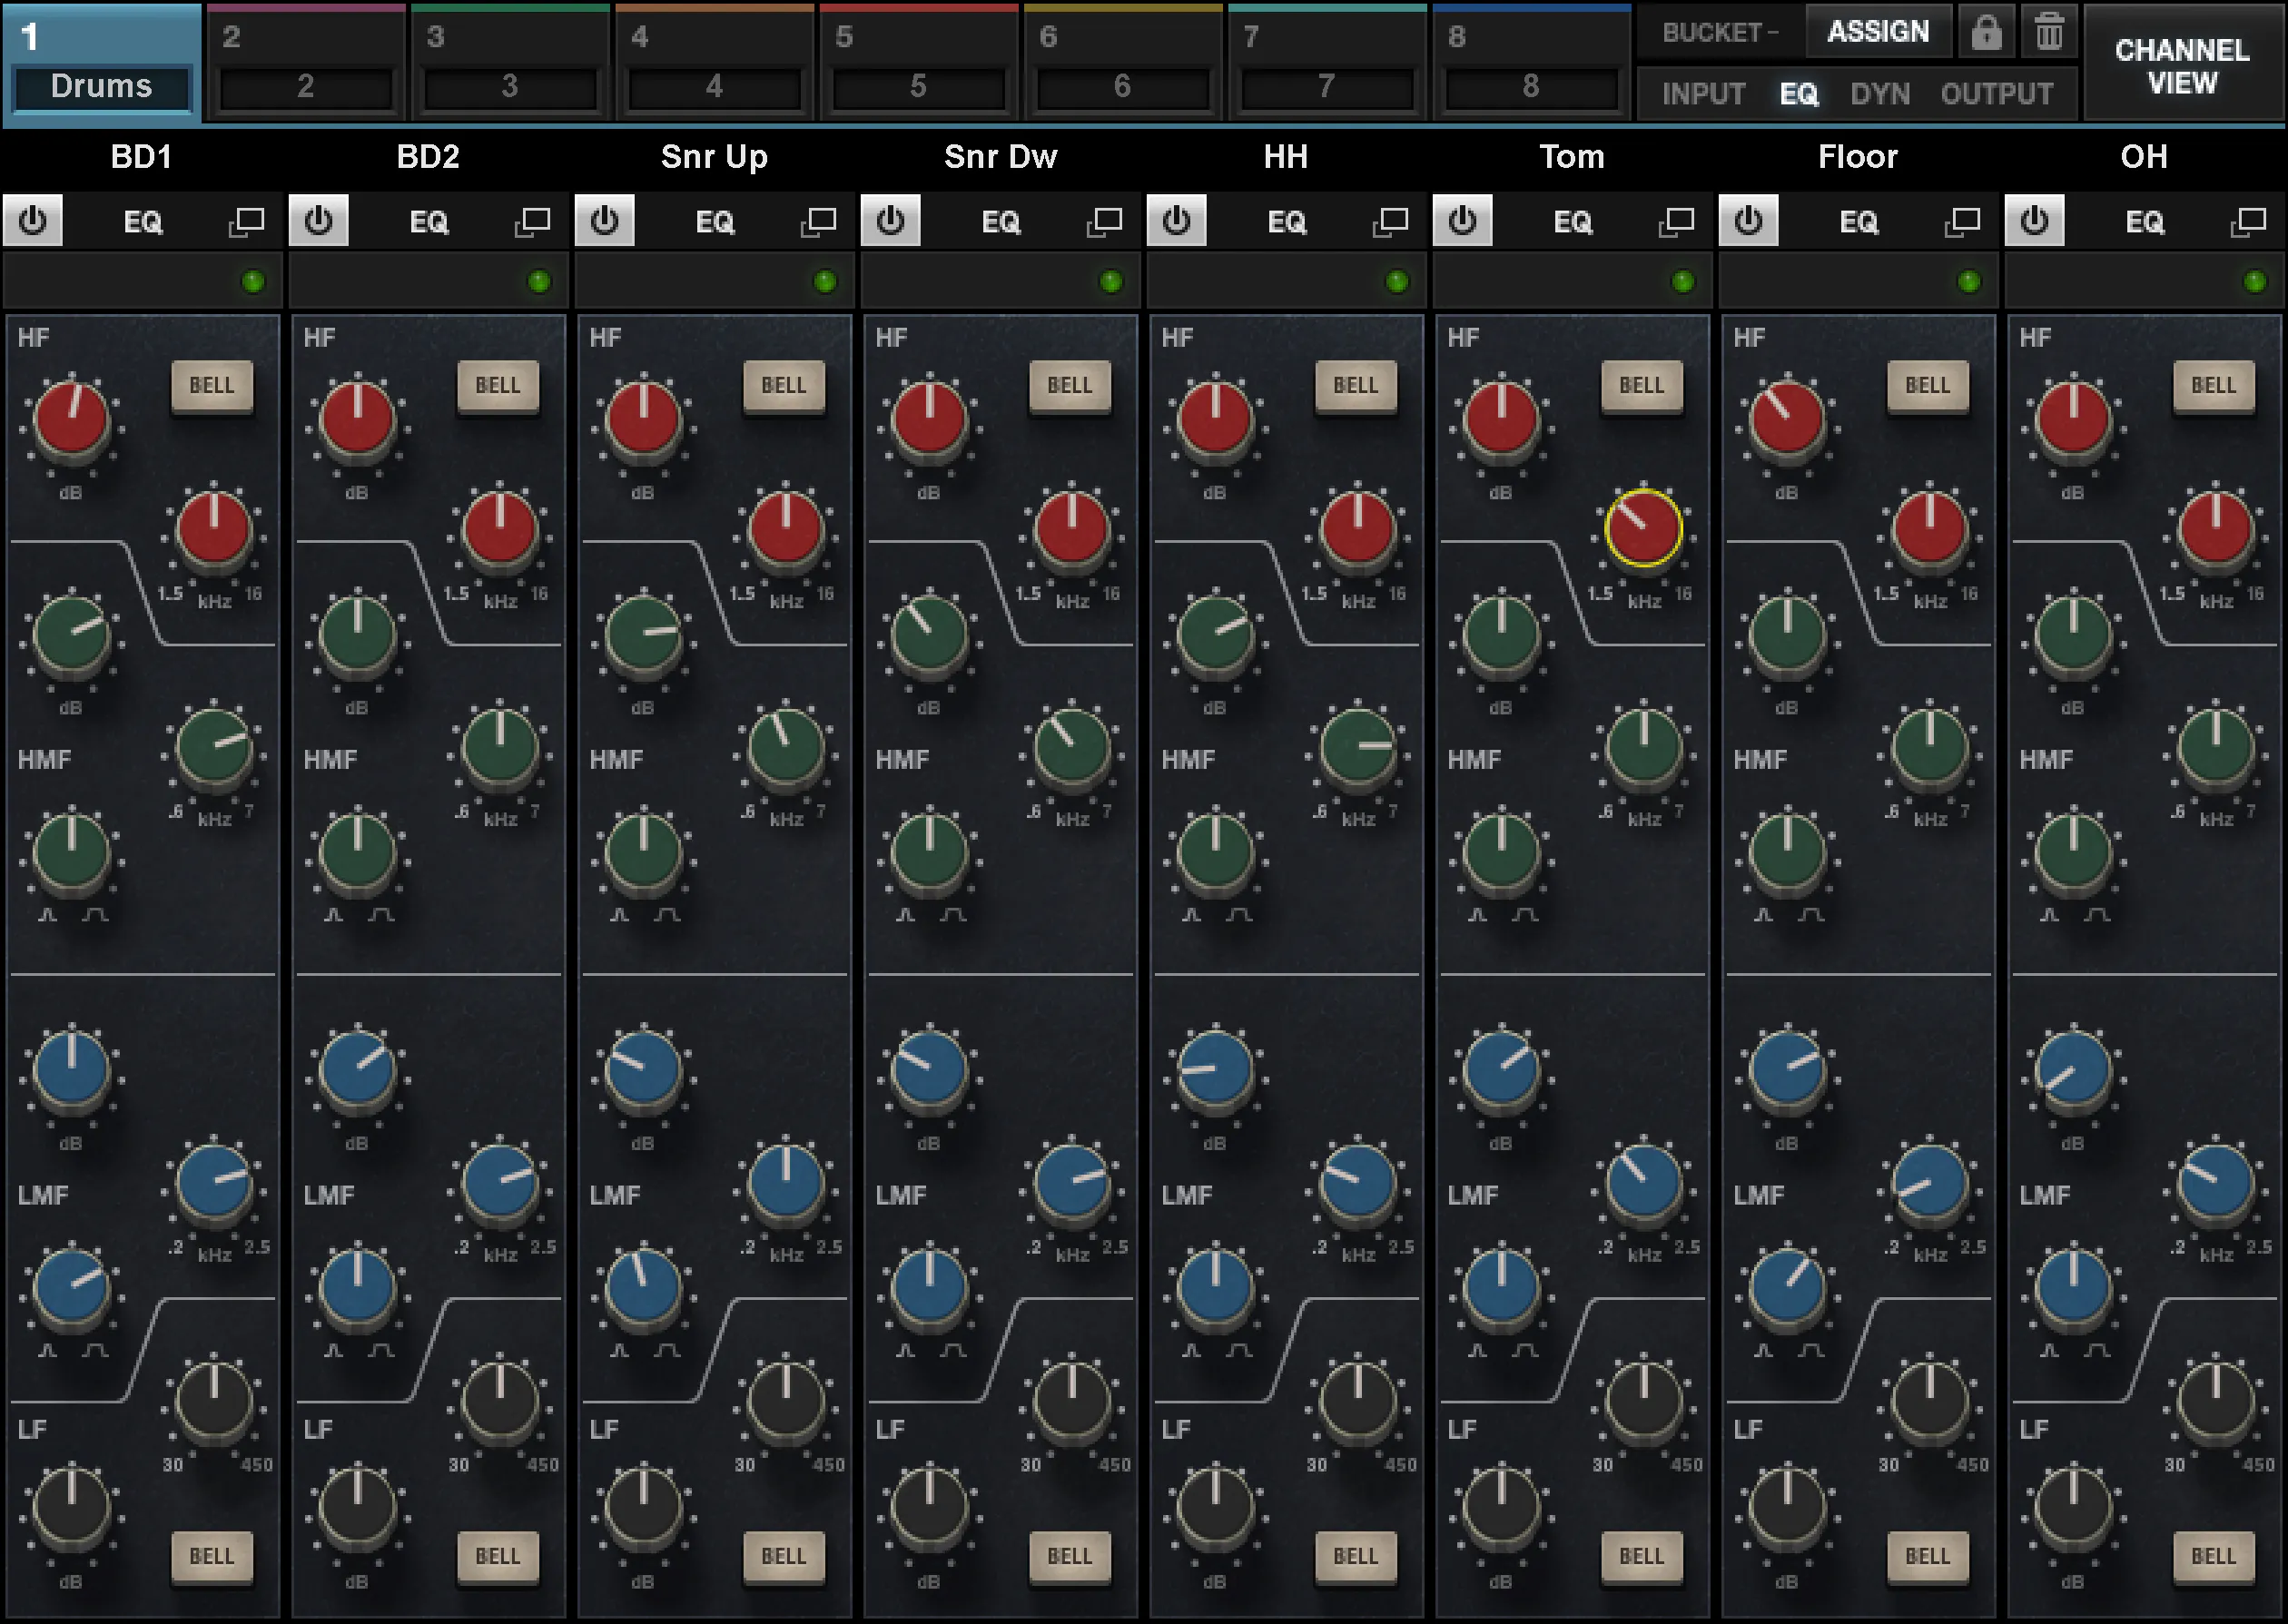
Task: Open the Tom EQ pop-out window icon
Action: click(x=1676, y=221)
